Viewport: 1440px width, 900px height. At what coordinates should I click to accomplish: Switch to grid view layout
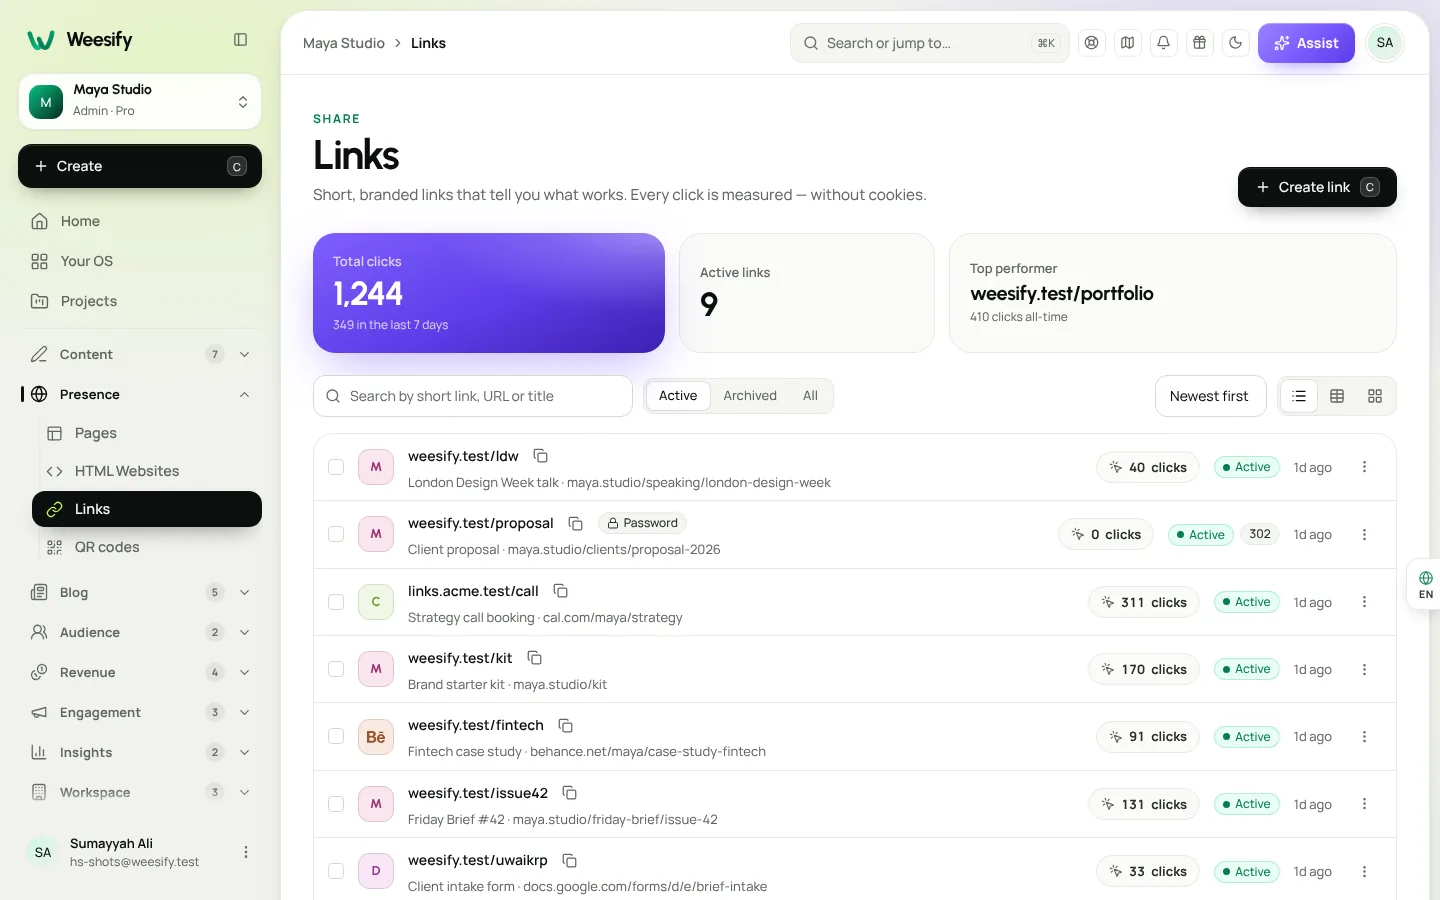[1375, 396]
